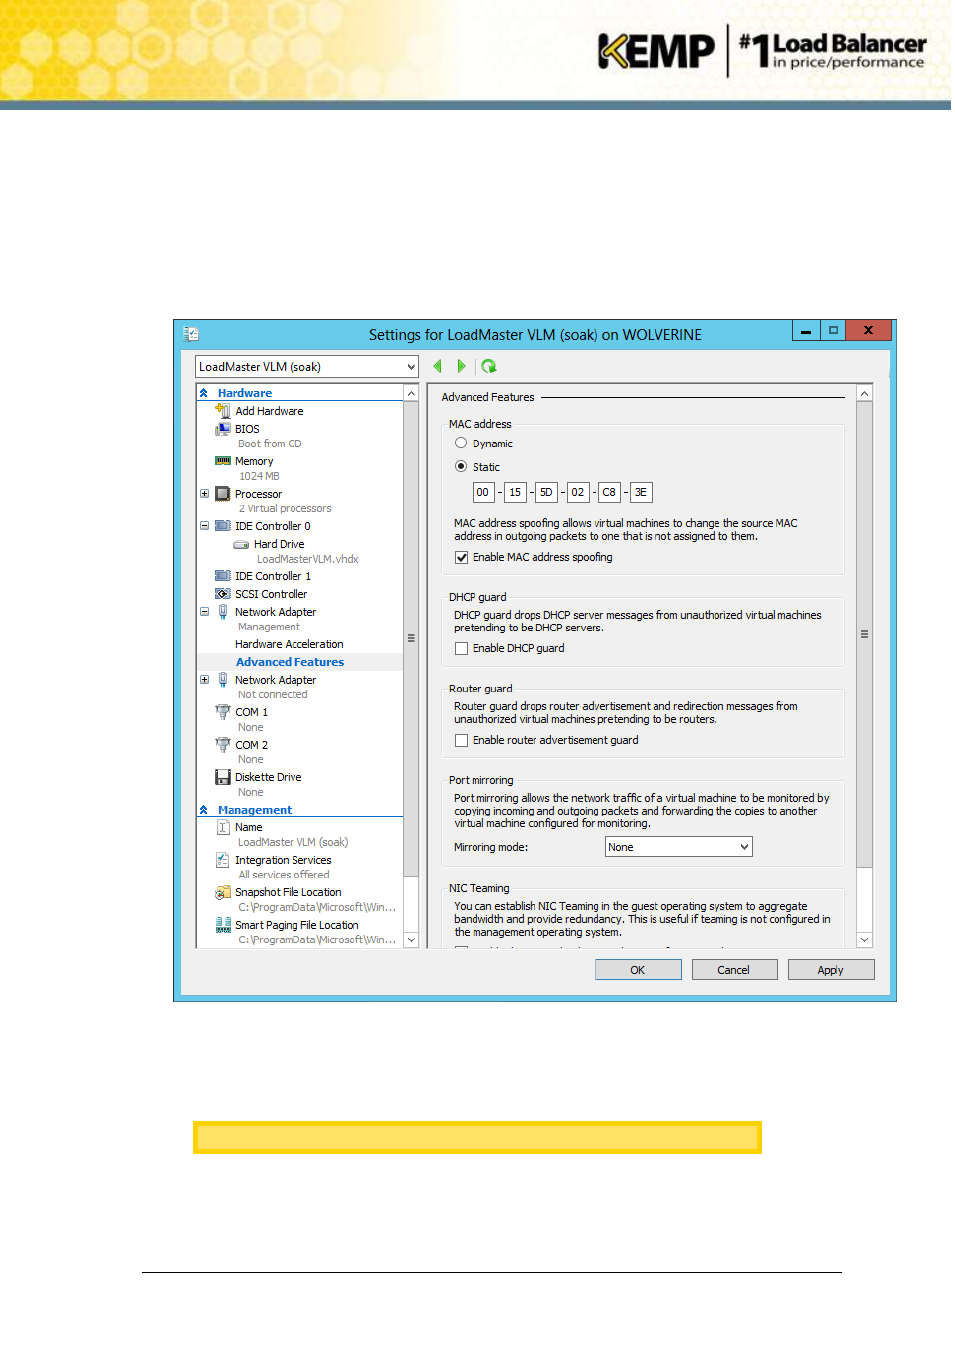Select the Static MAC address option
Image resolution: width=955 pixels, height=1350 pixels.
point(461,466)
